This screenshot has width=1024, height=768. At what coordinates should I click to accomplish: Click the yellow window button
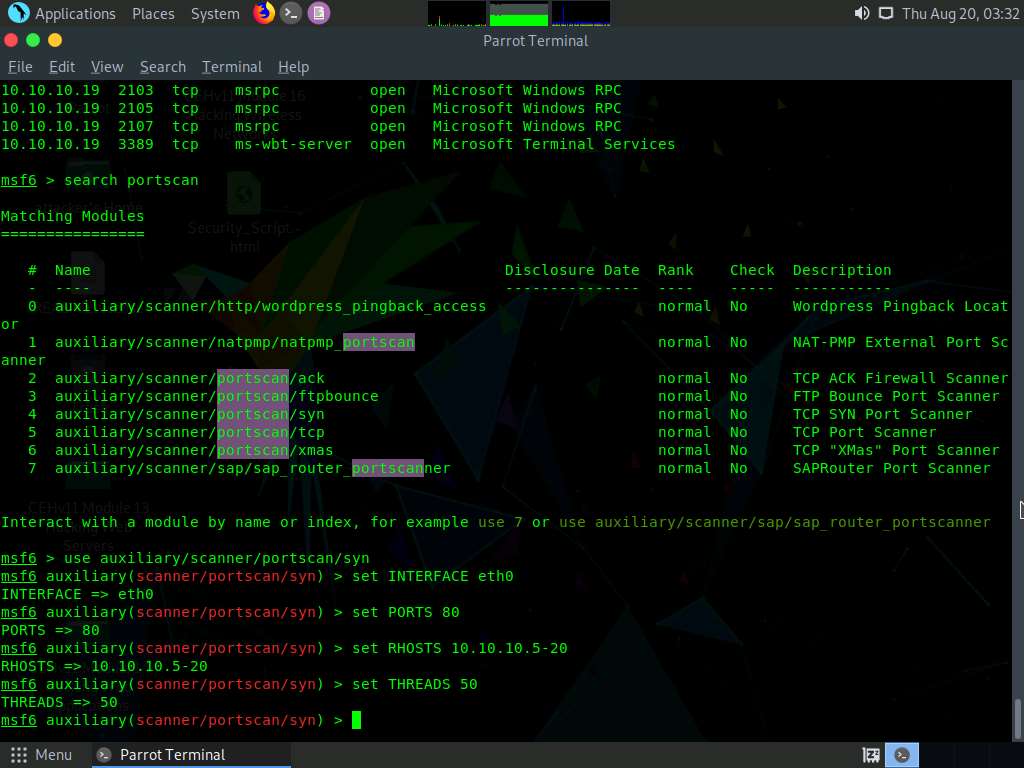[55, 40]
